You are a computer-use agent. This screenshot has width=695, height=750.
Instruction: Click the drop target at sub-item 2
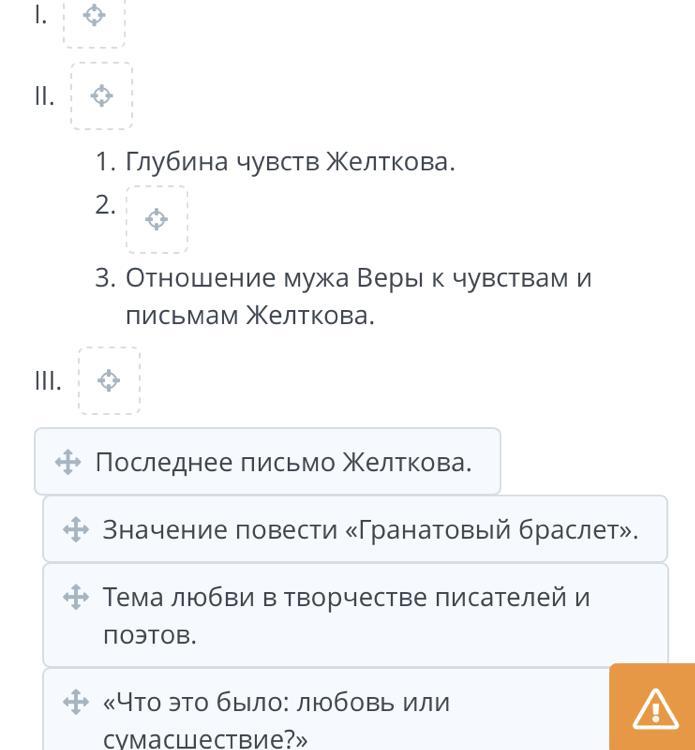coord(156,219)
